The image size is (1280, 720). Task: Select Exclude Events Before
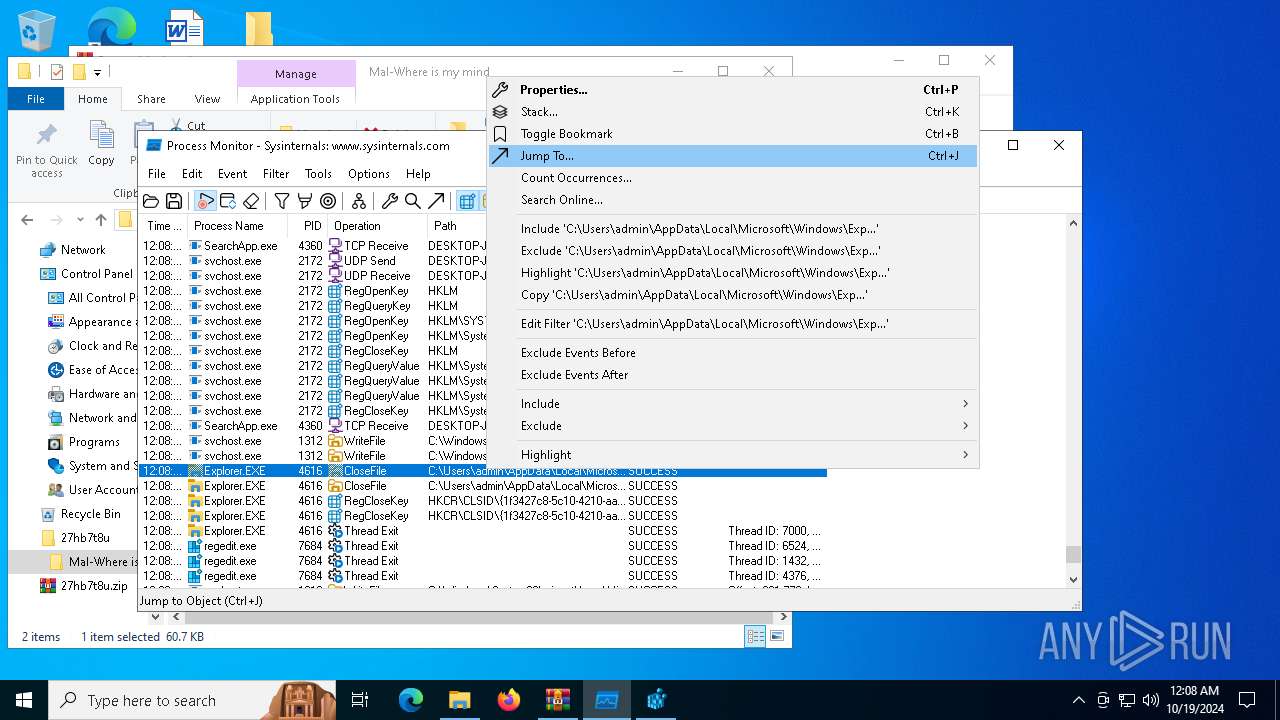point(733,353)
